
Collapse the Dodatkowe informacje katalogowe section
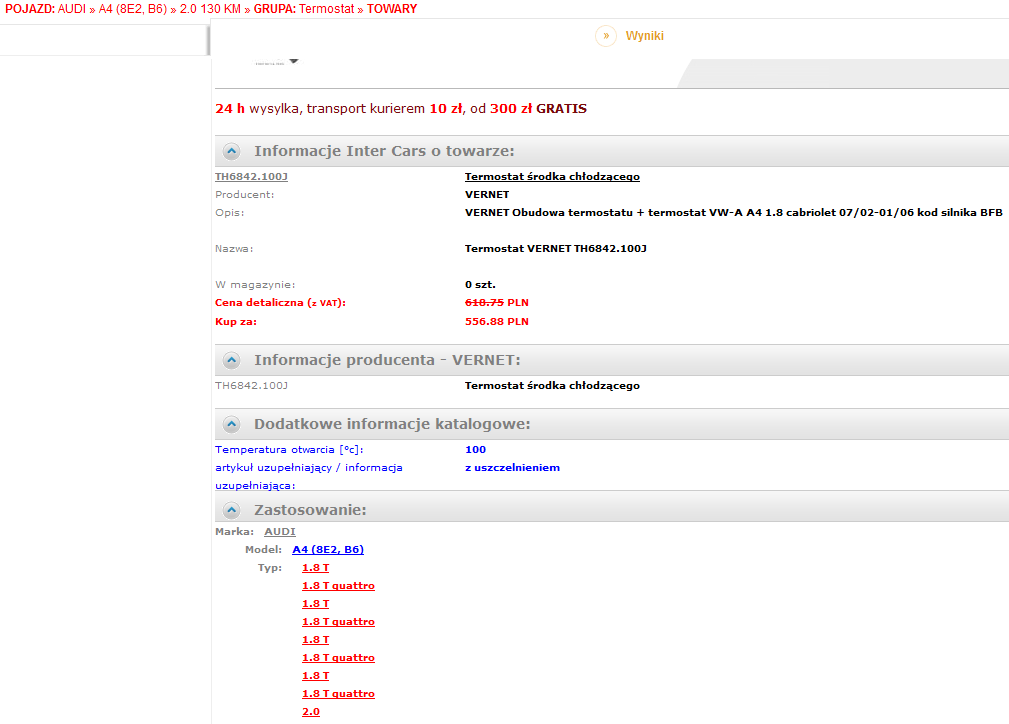pyautogui.click(x=232, y=424)
